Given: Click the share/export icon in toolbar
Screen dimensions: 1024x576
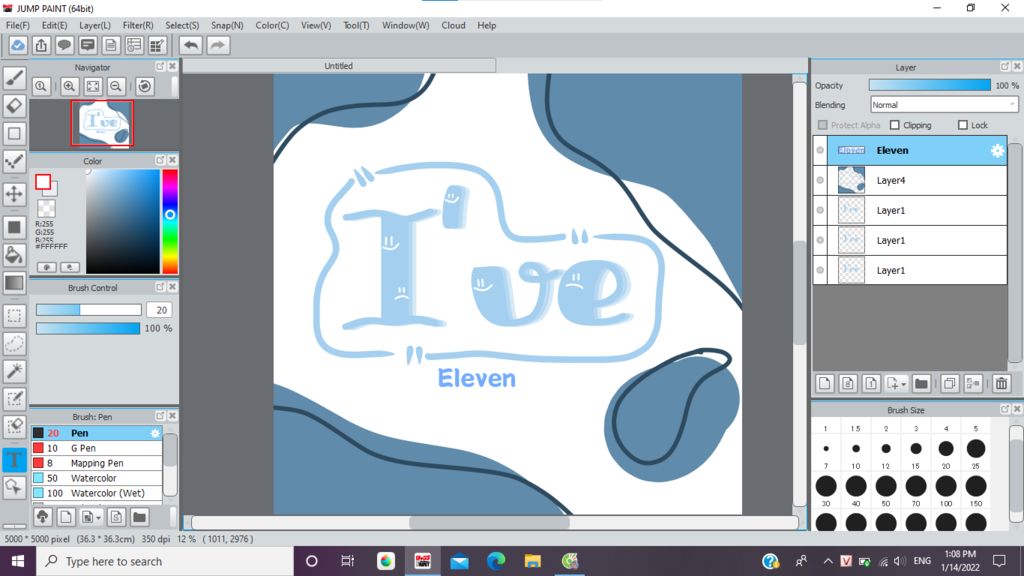Looking at the screenshot, I should pos(41,46).
